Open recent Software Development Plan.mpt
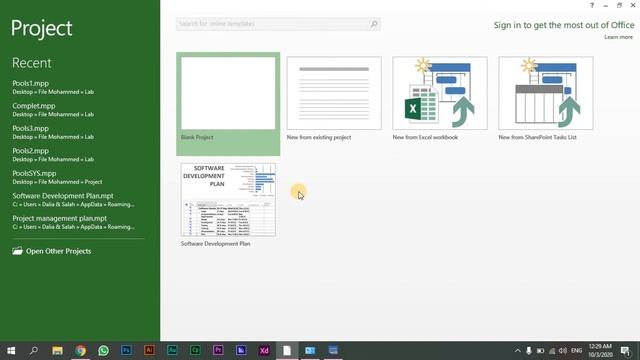Screen dimensions: 640x360 pos(73,200)
